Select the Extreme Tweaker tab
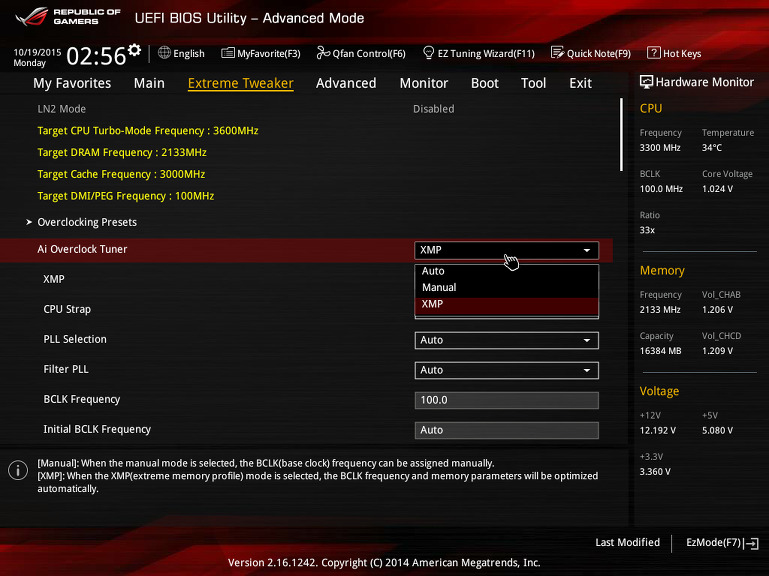Image resolution: width=769 pixels, height=576 pixels. pyautogui.click(x=240, y=83)
